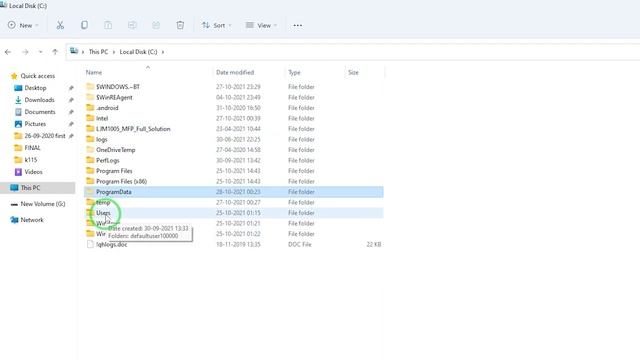Open recent locations dropdown chevron
The width and height of the screenshot is (640, 360).
coord(40,52)
